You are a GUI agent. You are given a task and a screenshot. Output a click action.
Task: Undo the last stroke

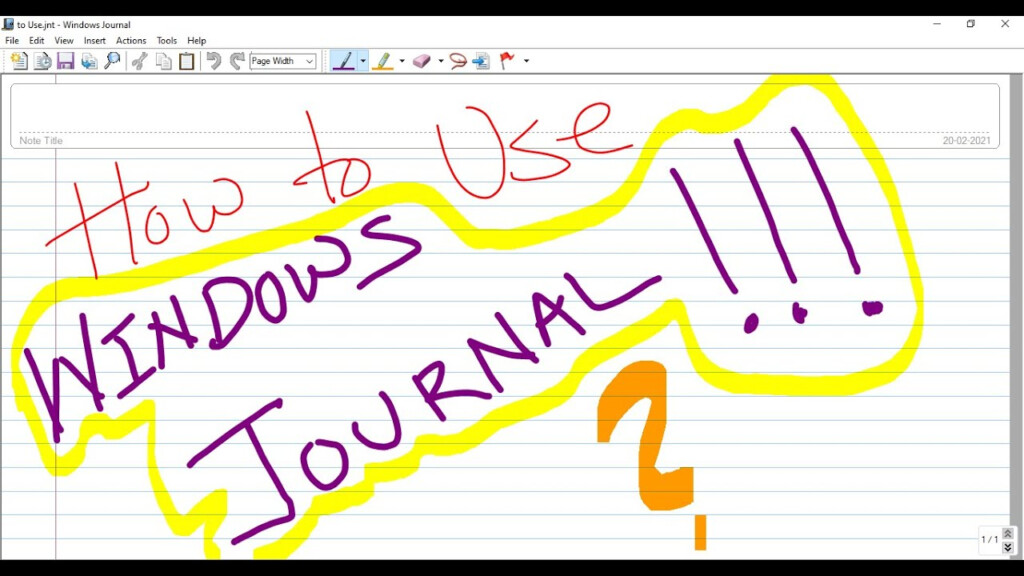[x=214, y=61]
